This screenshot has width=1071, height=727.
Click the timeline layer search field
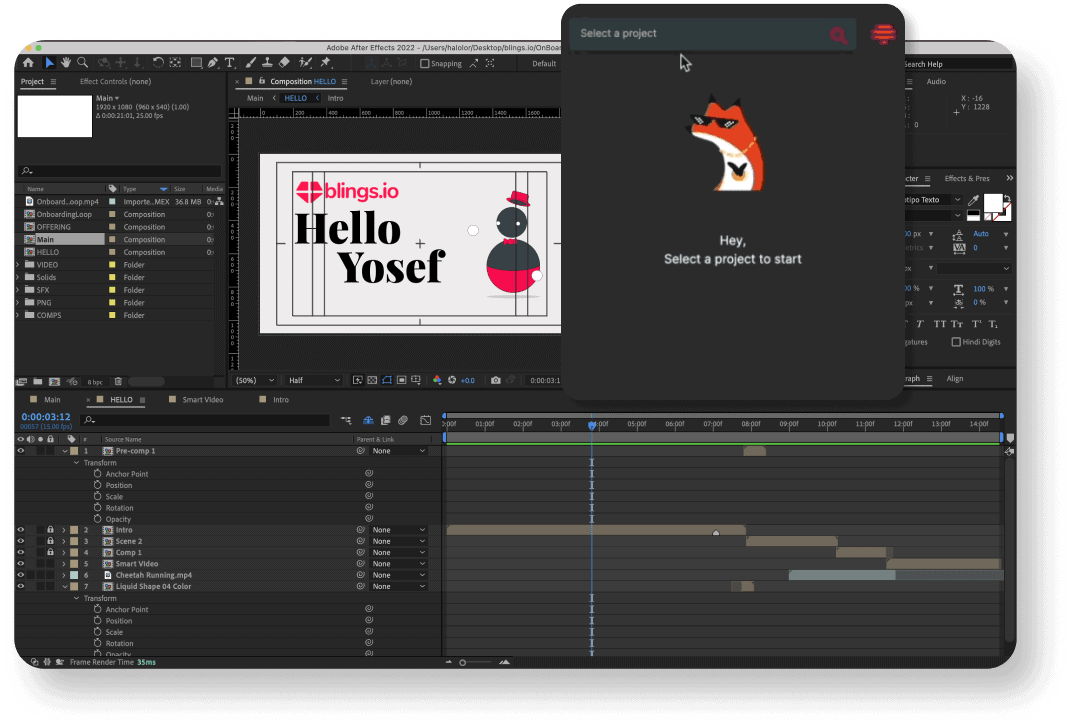click(205, 420)
